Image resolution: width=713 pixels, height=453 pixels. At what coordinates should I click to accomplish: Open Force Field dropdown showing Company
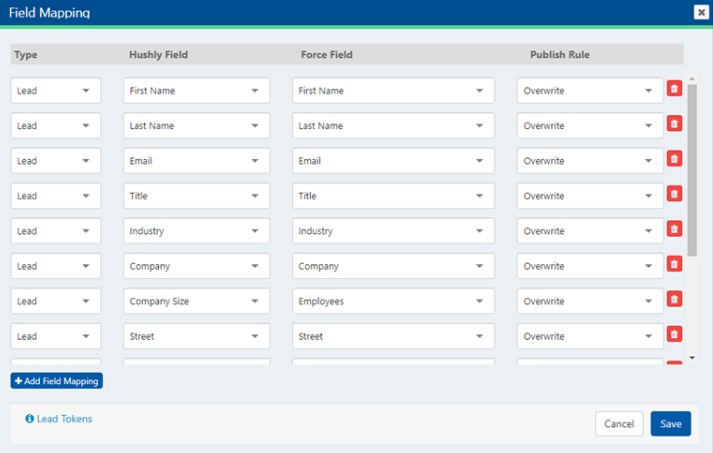tap(393, 266)
